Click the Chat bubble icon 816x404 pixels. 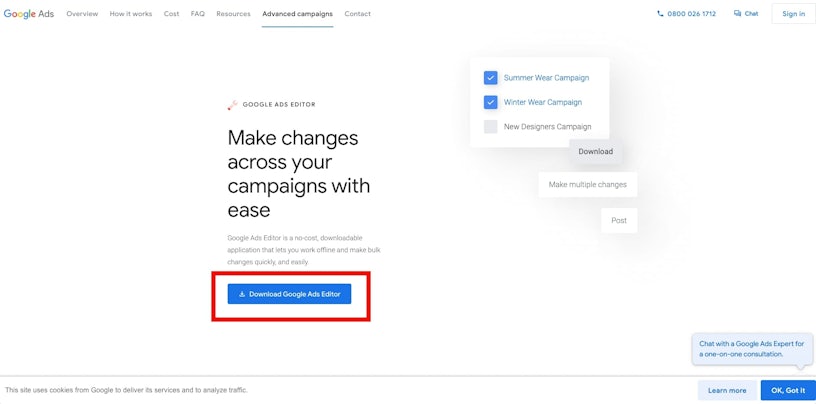[737, 14]
